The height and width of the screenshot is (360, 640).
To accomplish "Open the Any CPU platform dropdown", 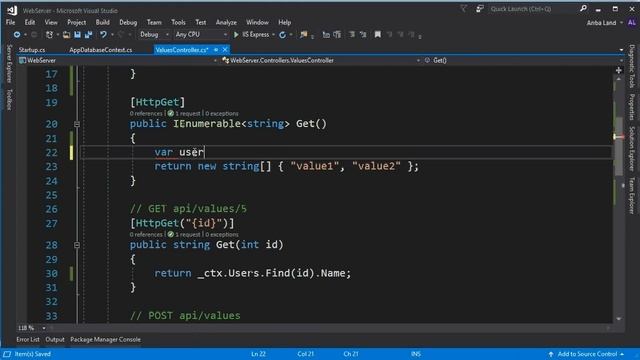I will click(201, 35).
